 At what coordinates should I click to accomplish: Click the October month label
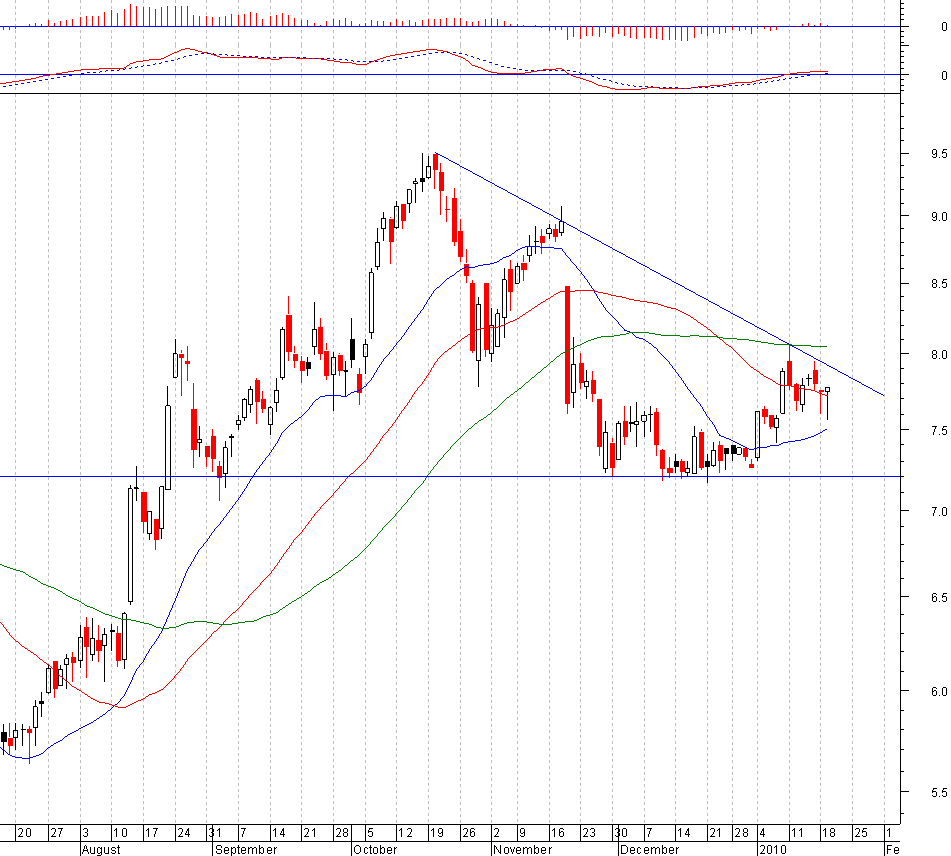point(375,849)
